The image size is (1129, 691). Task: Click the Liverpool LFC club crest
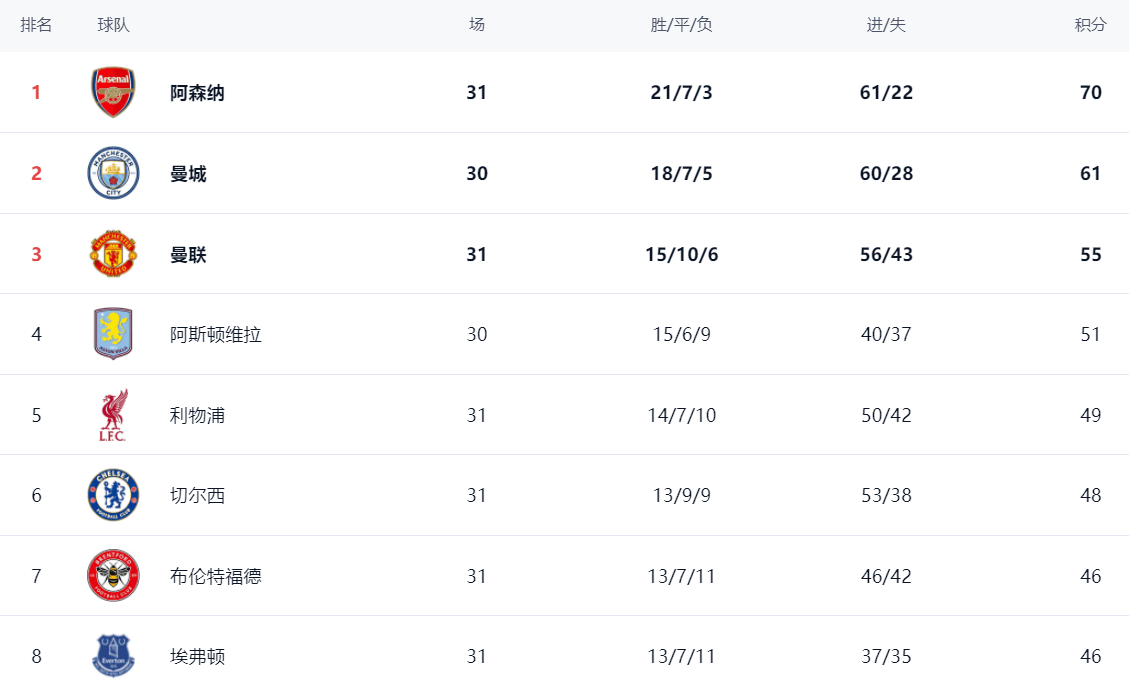coord(113,415)
